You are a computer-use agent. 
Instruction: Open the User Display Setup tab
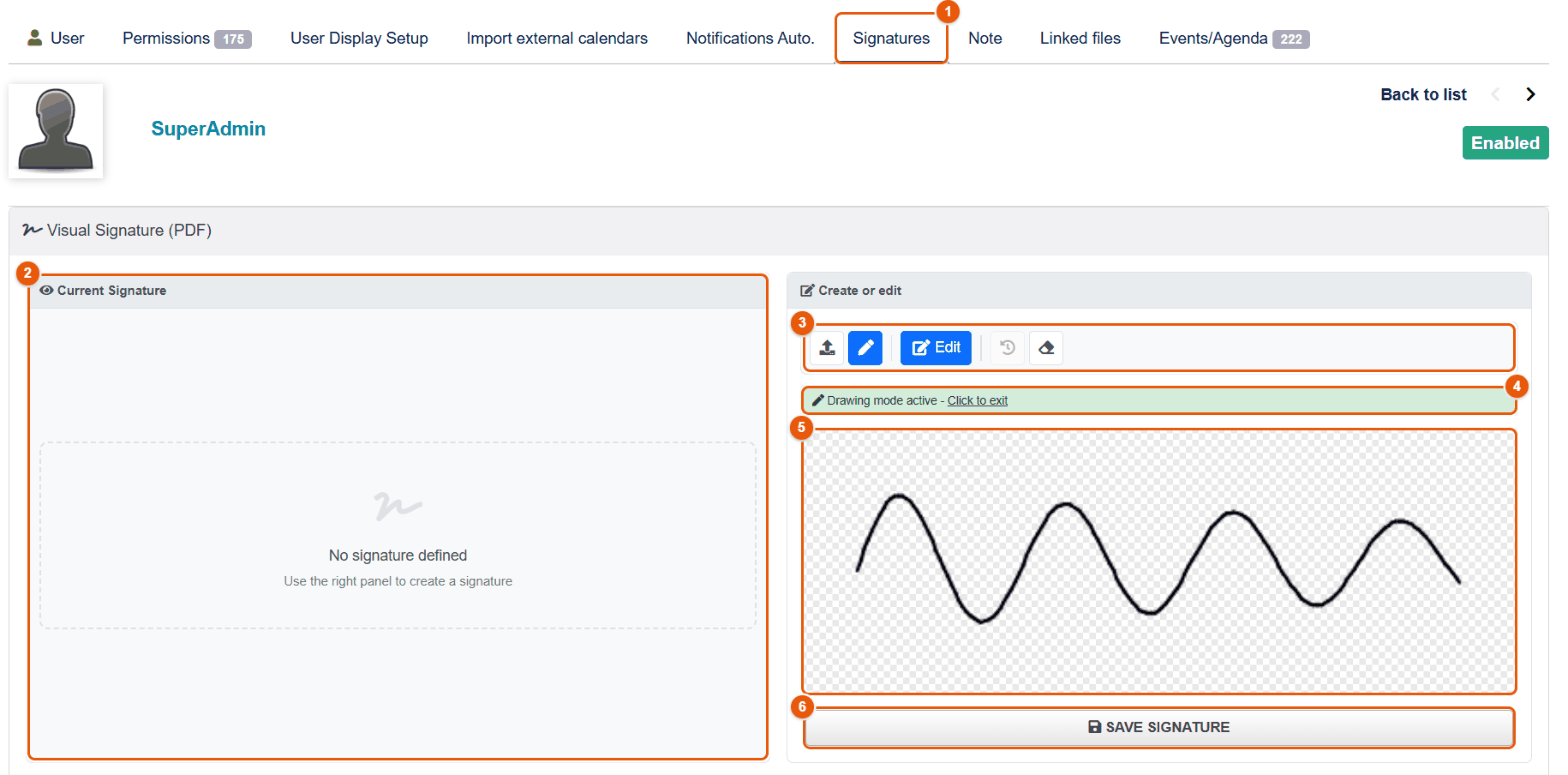[x=359, y=38]
